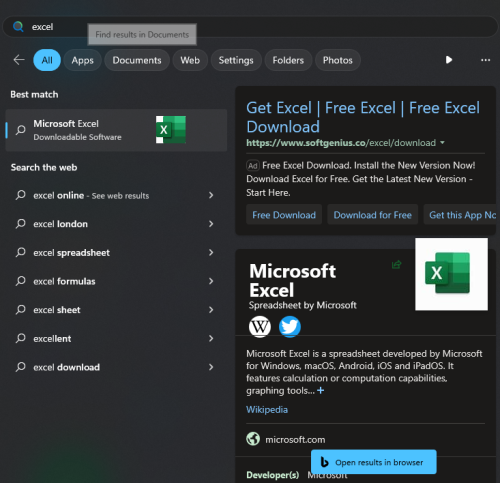Select the excel online suggestion
Viewport: 500px width, 483px height.
tap(116, 195)
